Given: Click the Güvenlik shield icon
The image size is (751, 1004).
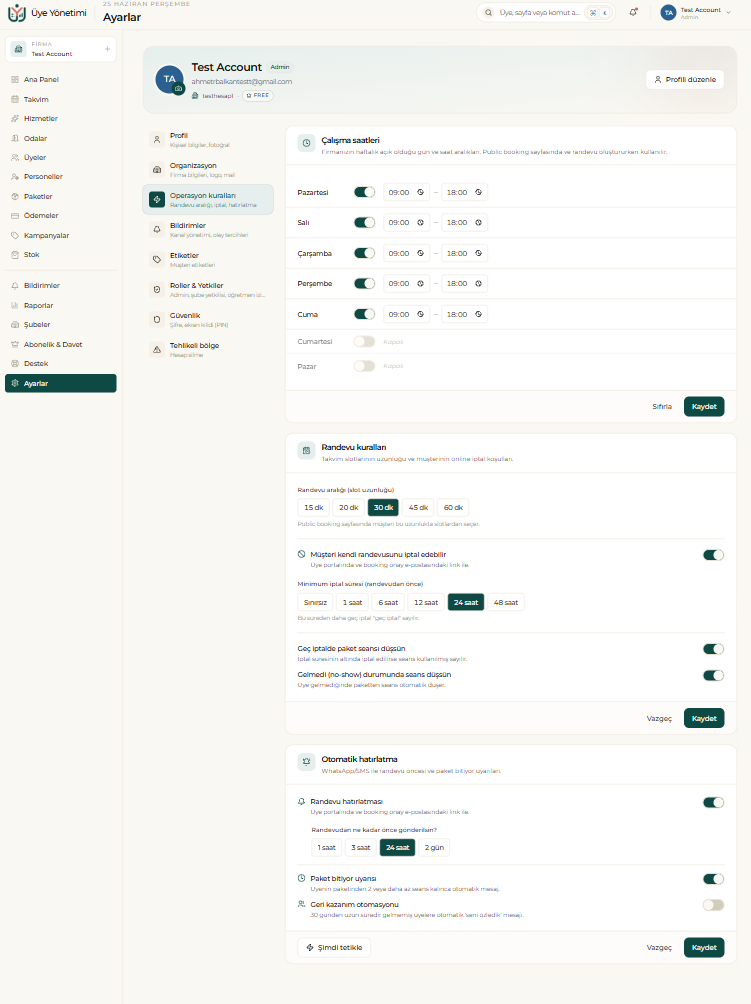Looking at the screenshot, I should click(157, 320).
